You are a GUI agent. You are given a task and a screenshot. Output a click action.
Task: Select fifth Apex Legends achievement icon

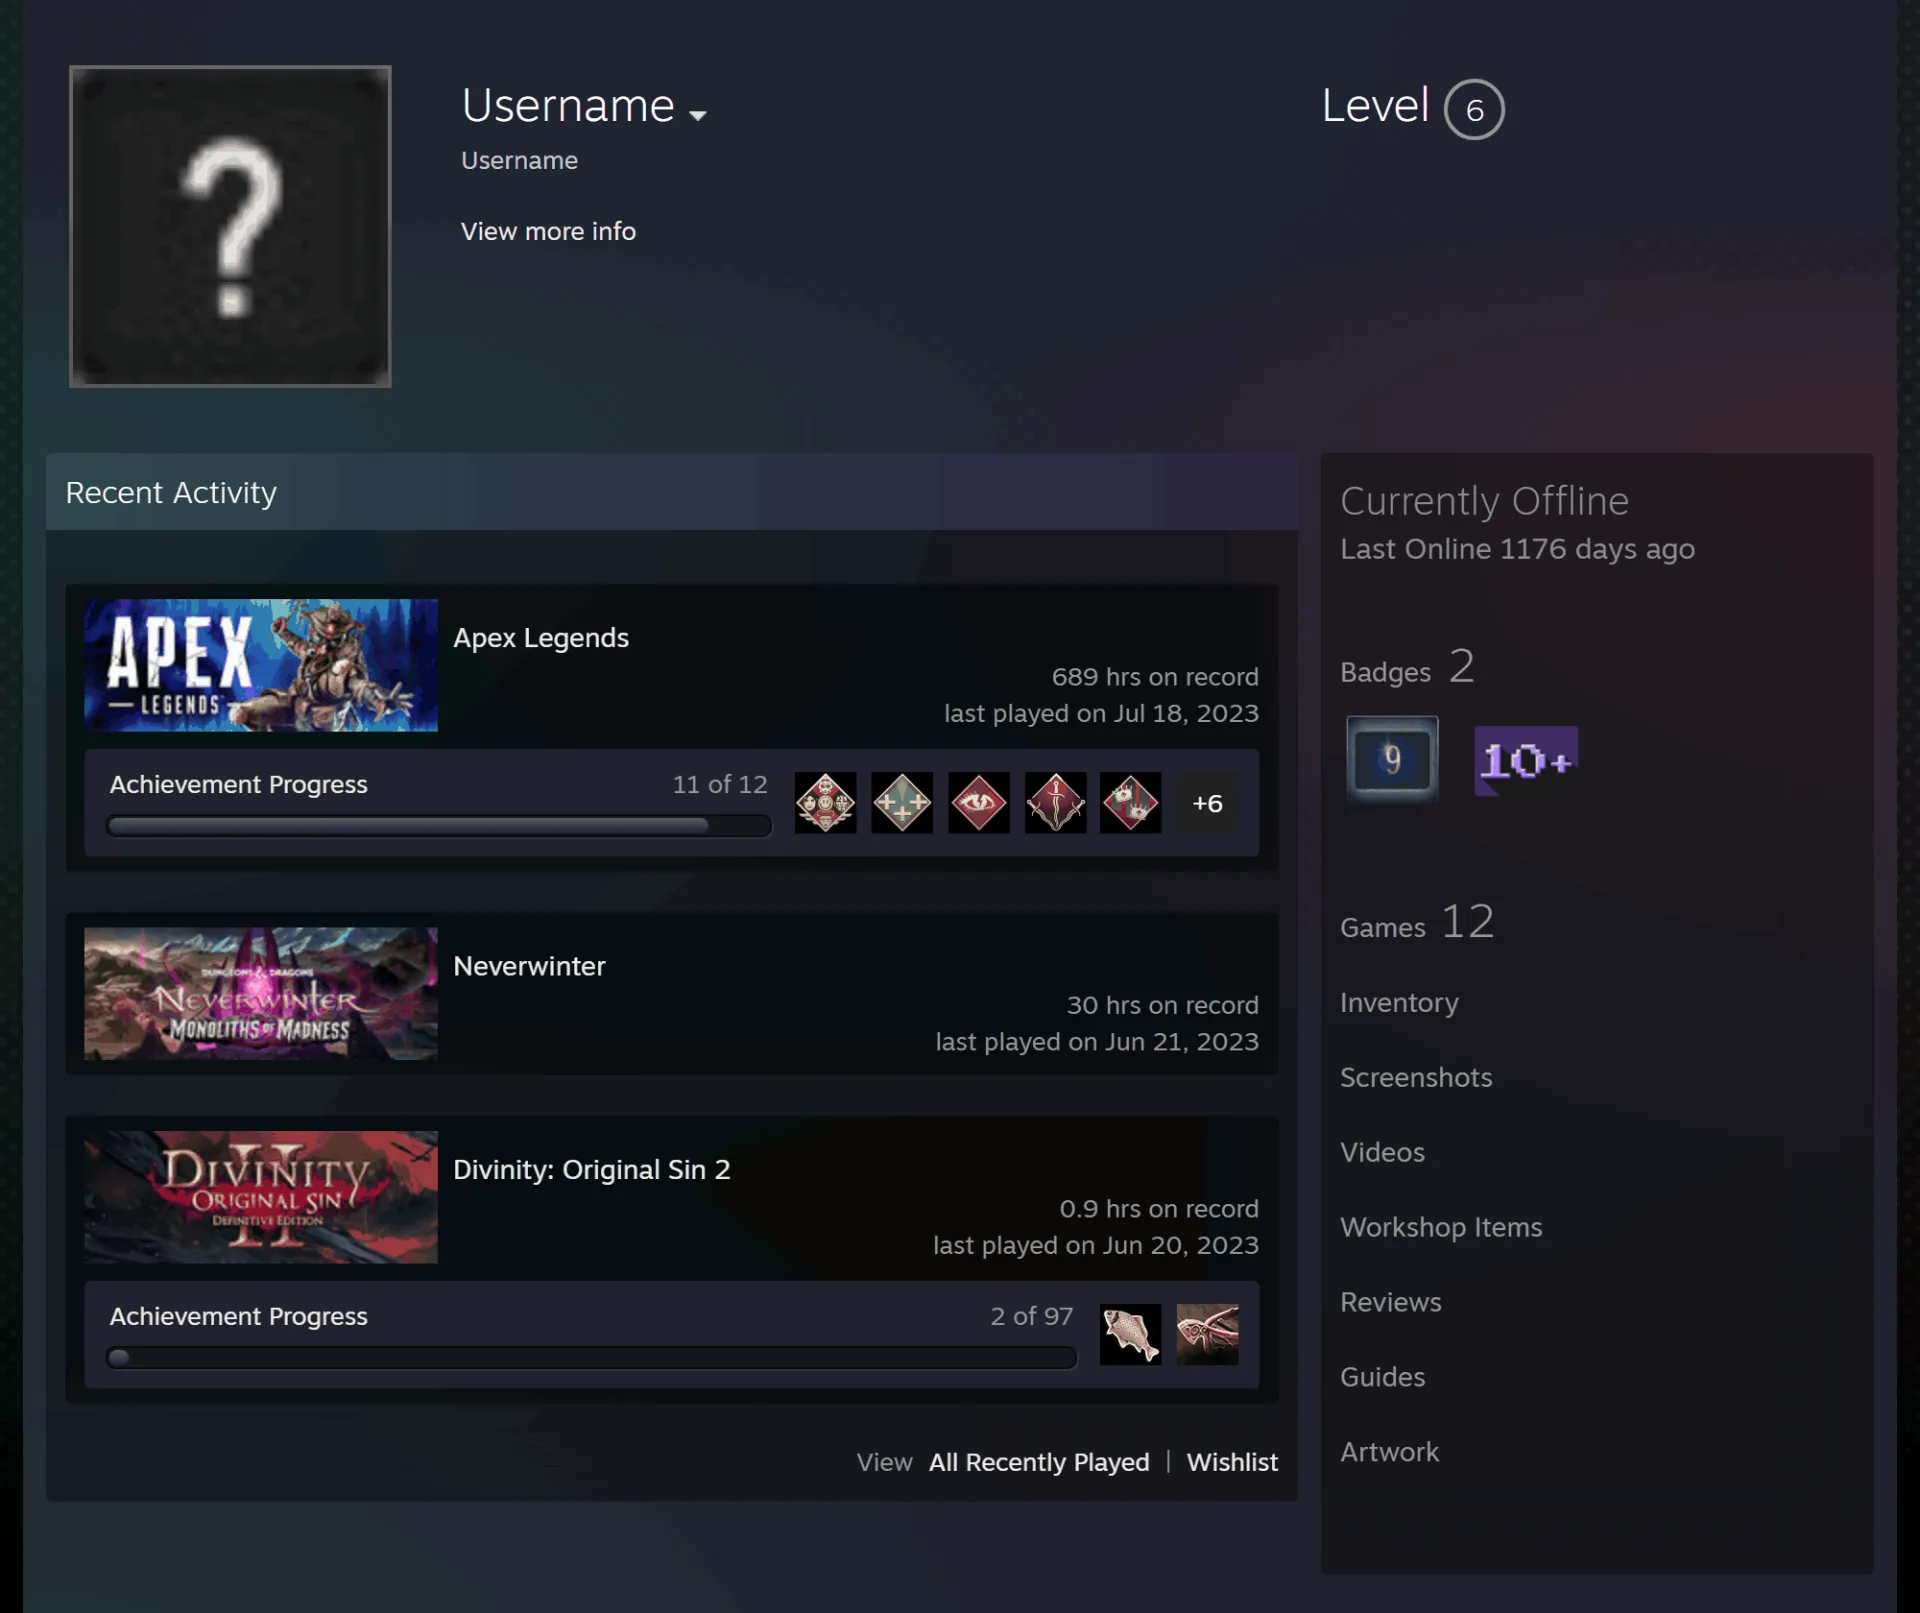(1131, 802)
